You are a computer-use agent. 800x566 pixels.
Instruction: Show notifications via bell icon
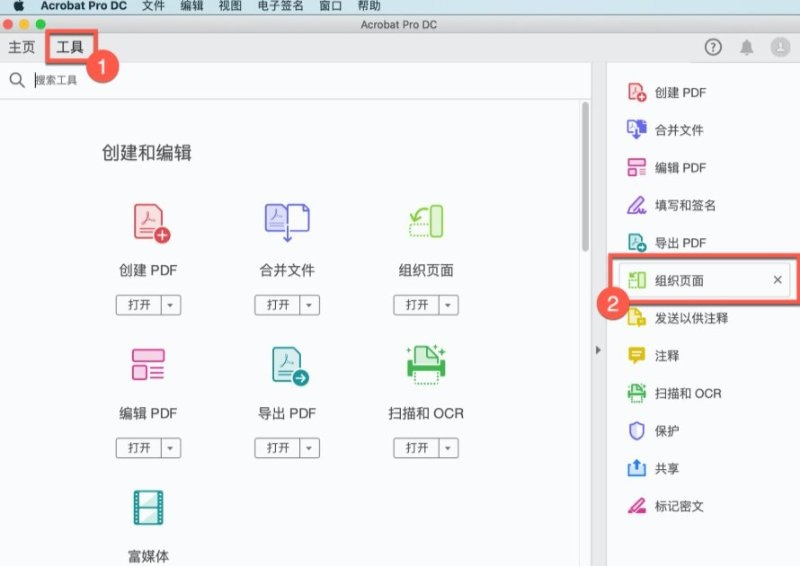tap(746, 47)
